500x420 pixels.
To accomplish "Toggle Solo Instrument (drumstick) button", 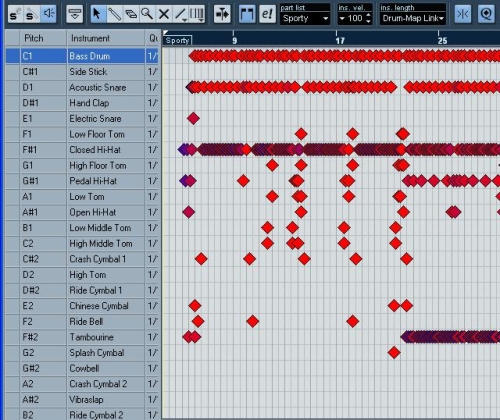I will (x=32, y=14).
